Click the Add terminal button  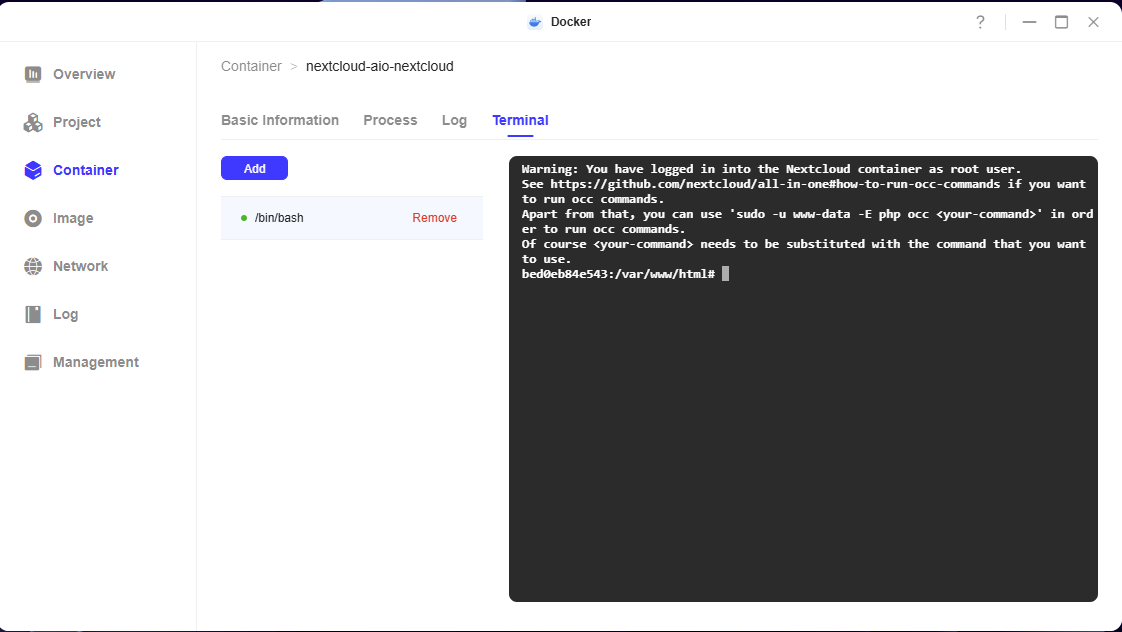[x=254, y=168]
